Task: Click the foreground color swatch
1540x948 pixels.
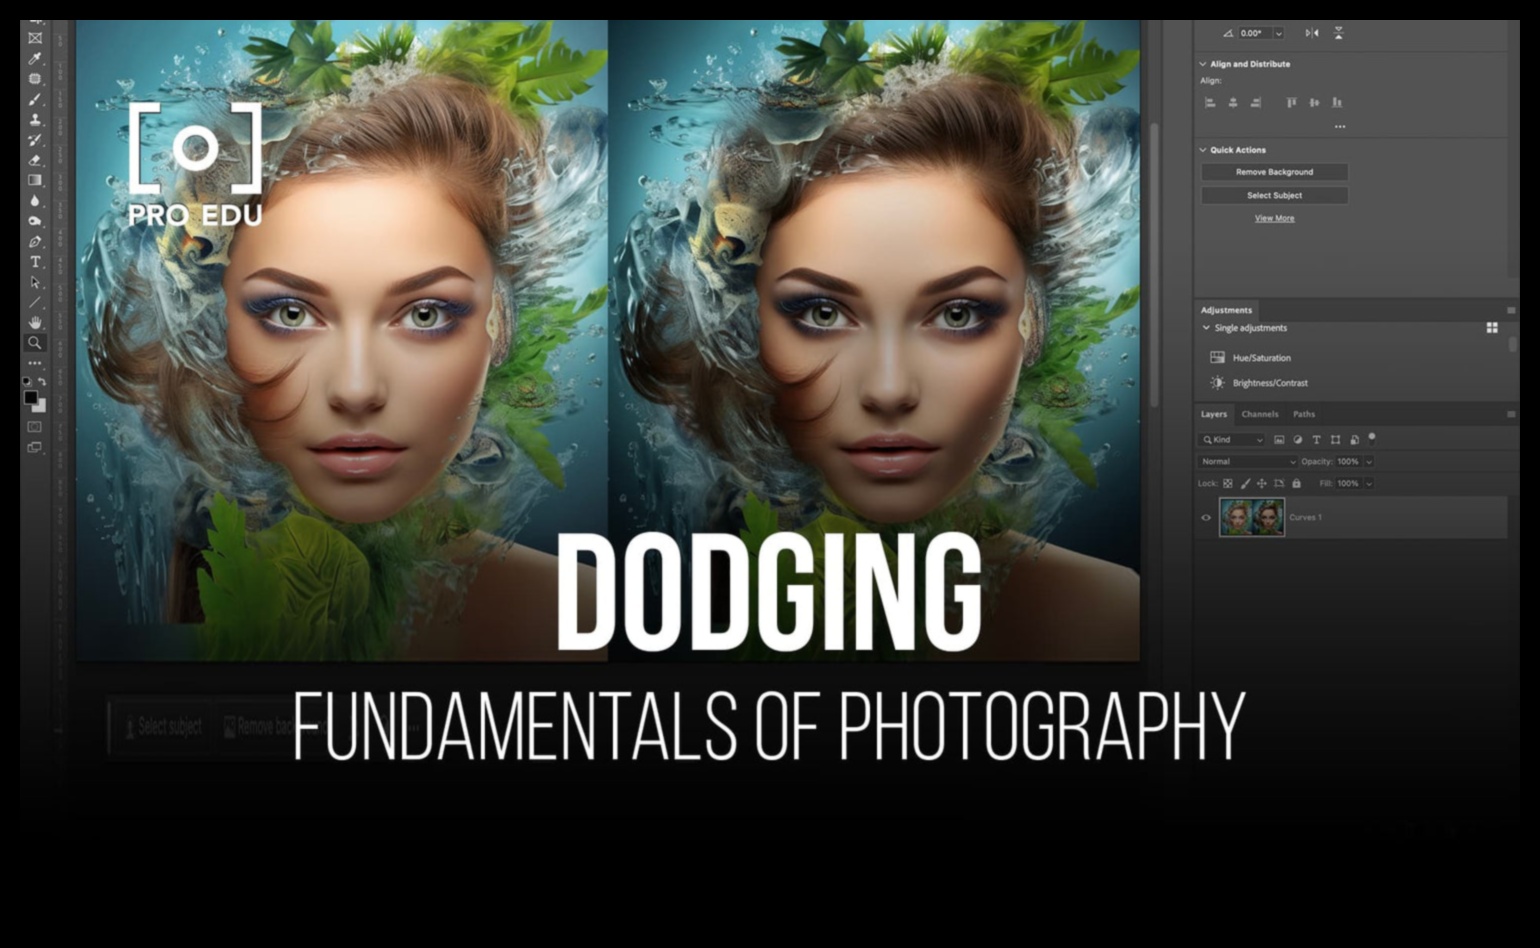Action: point(31,397)
